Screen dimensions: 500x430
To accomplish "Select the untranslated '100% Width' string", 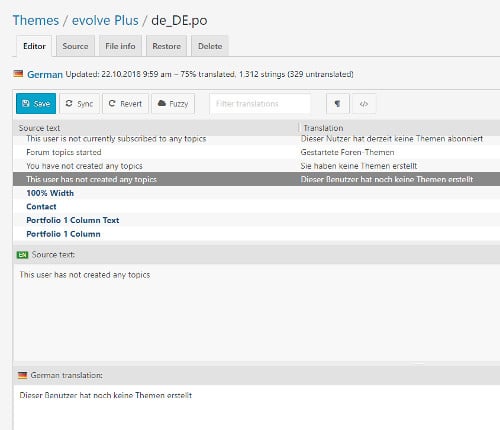I will (257, 193).
